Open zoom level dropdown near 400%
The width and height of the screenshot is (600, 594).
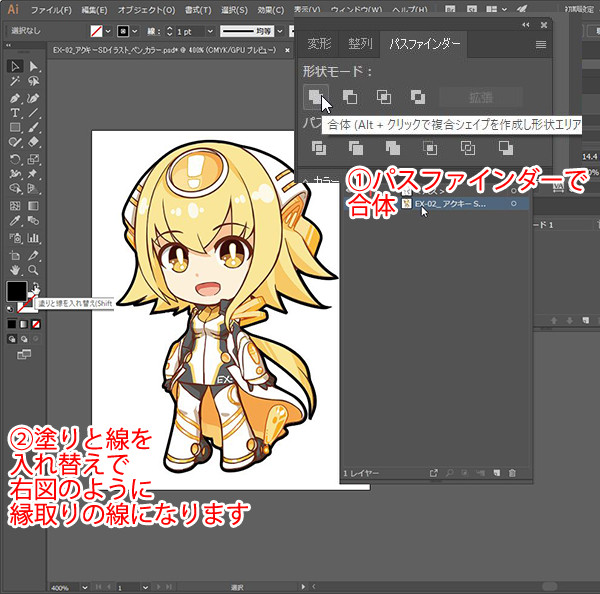(85, 587)
